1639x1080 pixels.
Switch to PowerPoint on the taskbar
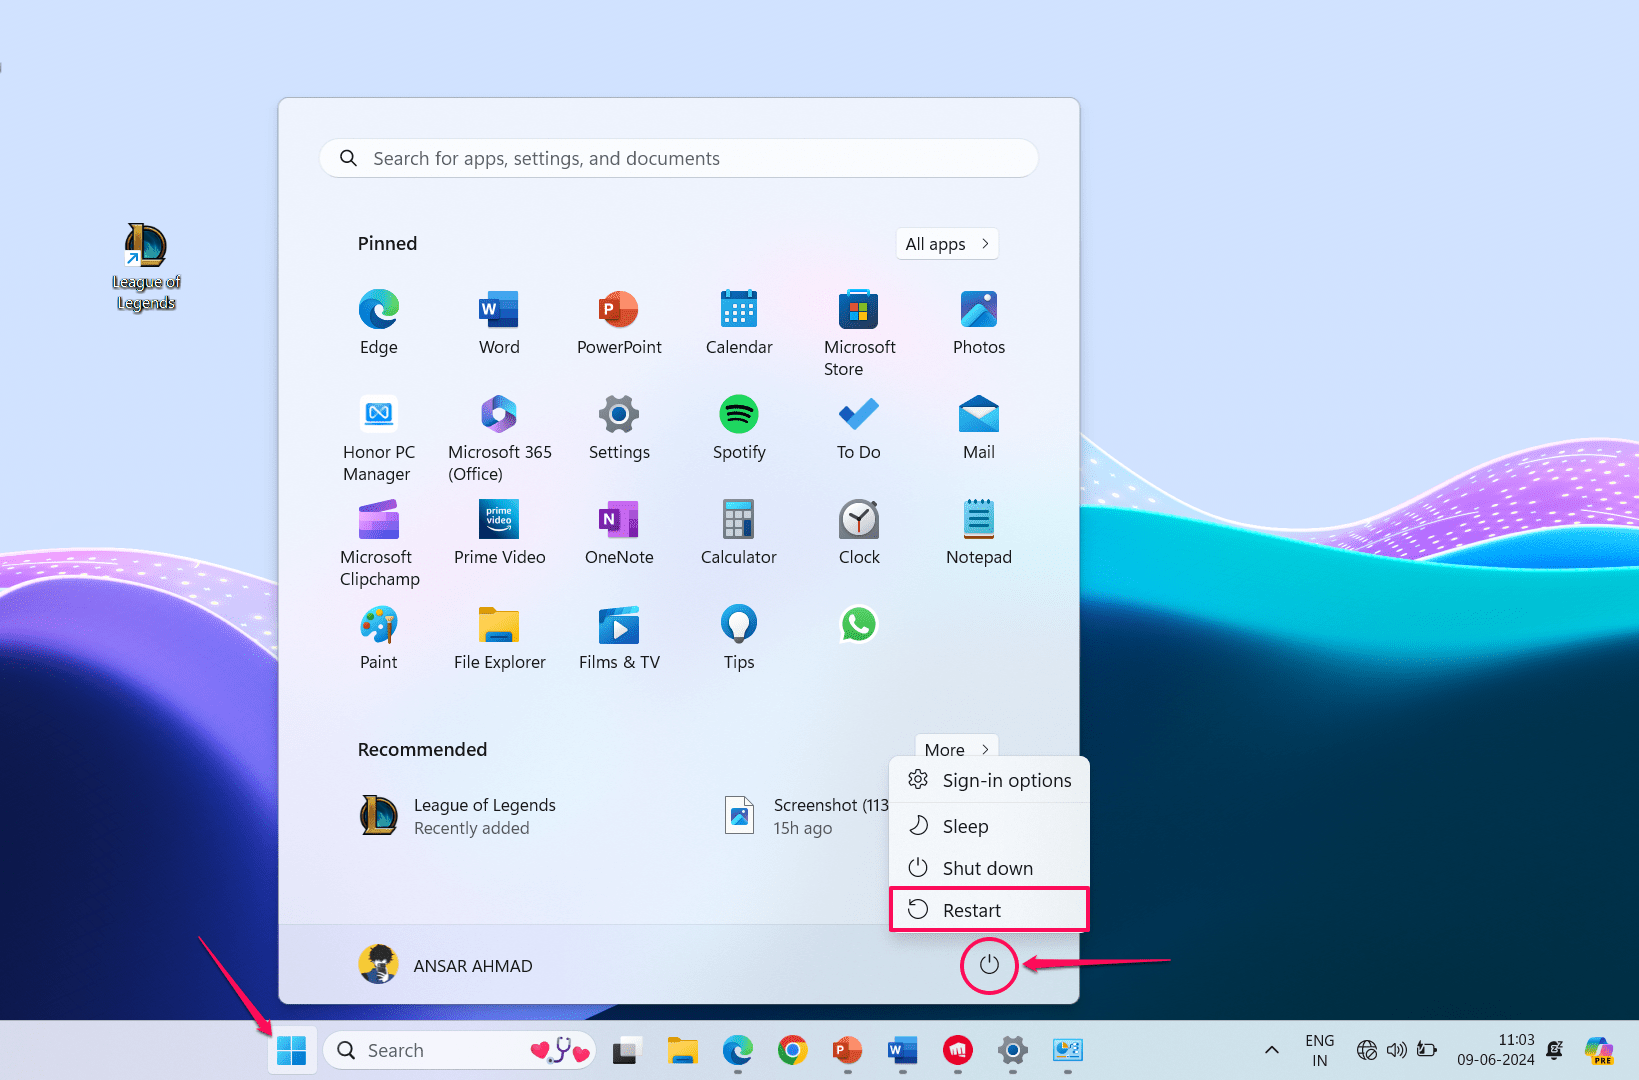pos(848,1050)
